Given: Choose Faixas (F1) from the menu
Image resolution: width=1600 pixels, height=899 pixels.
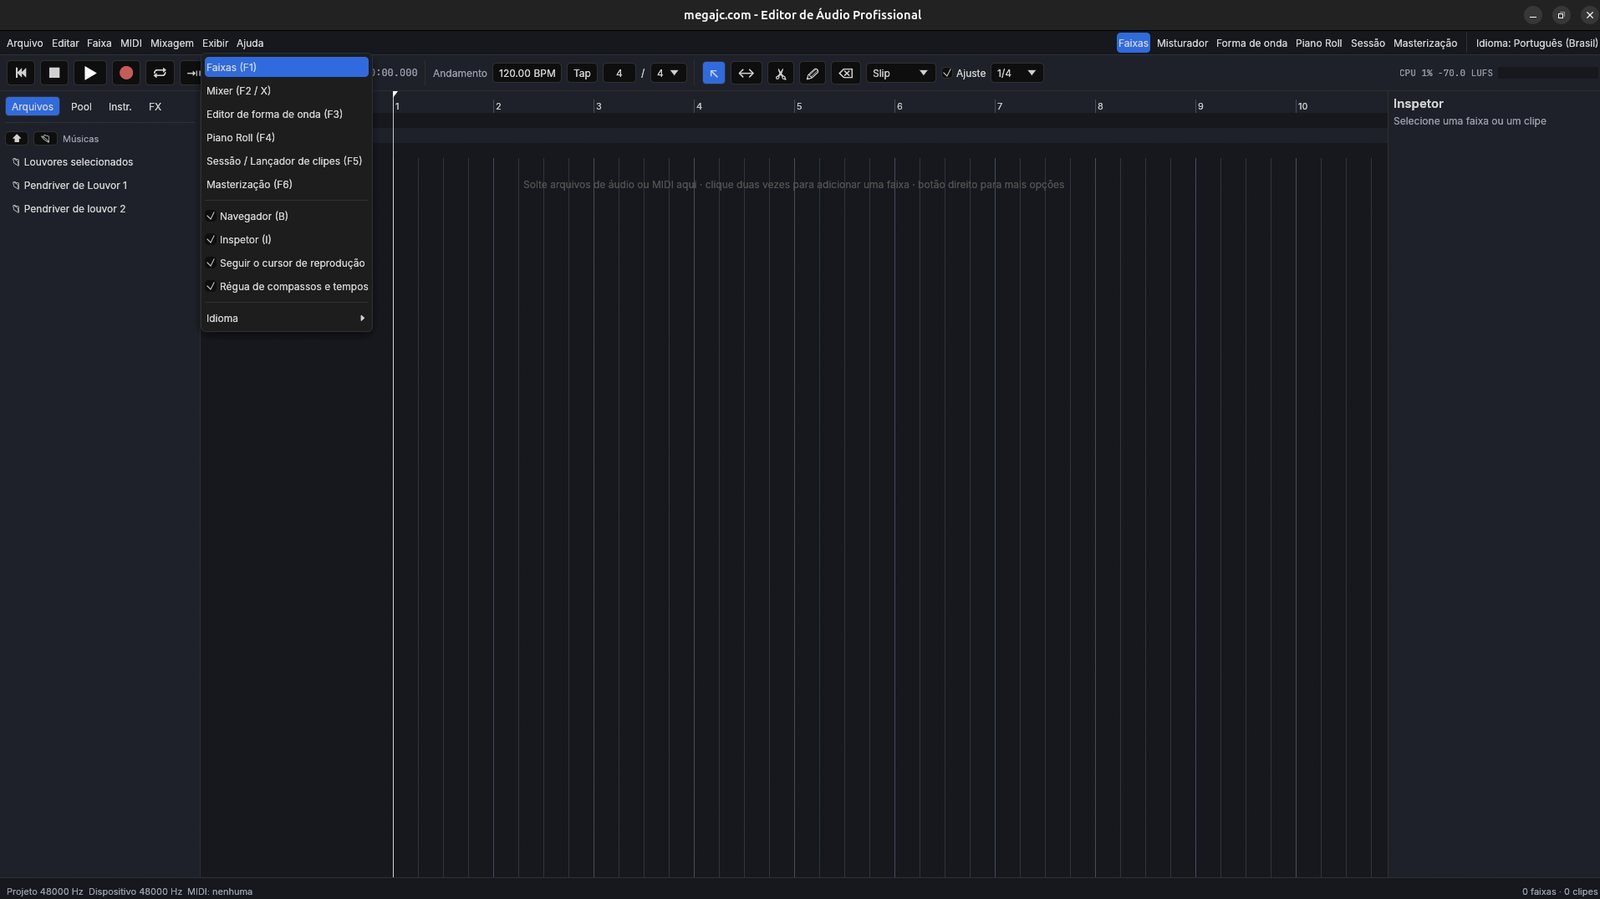Looking at the screenshot, I should 287,67.
